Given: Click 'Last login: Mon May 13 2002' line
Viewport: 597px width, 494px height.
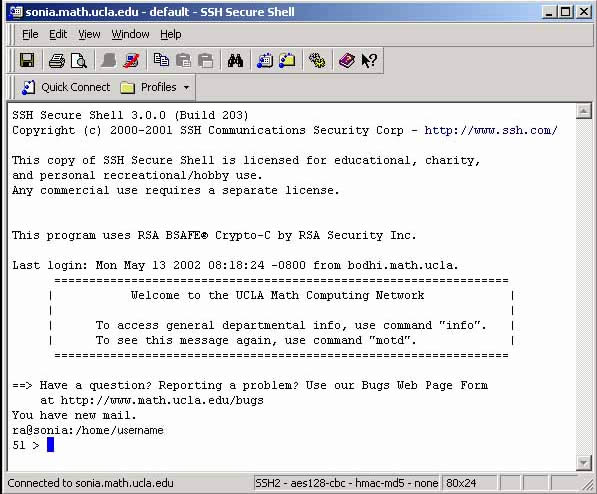Looking at the screenshot, I should (235, 265).
